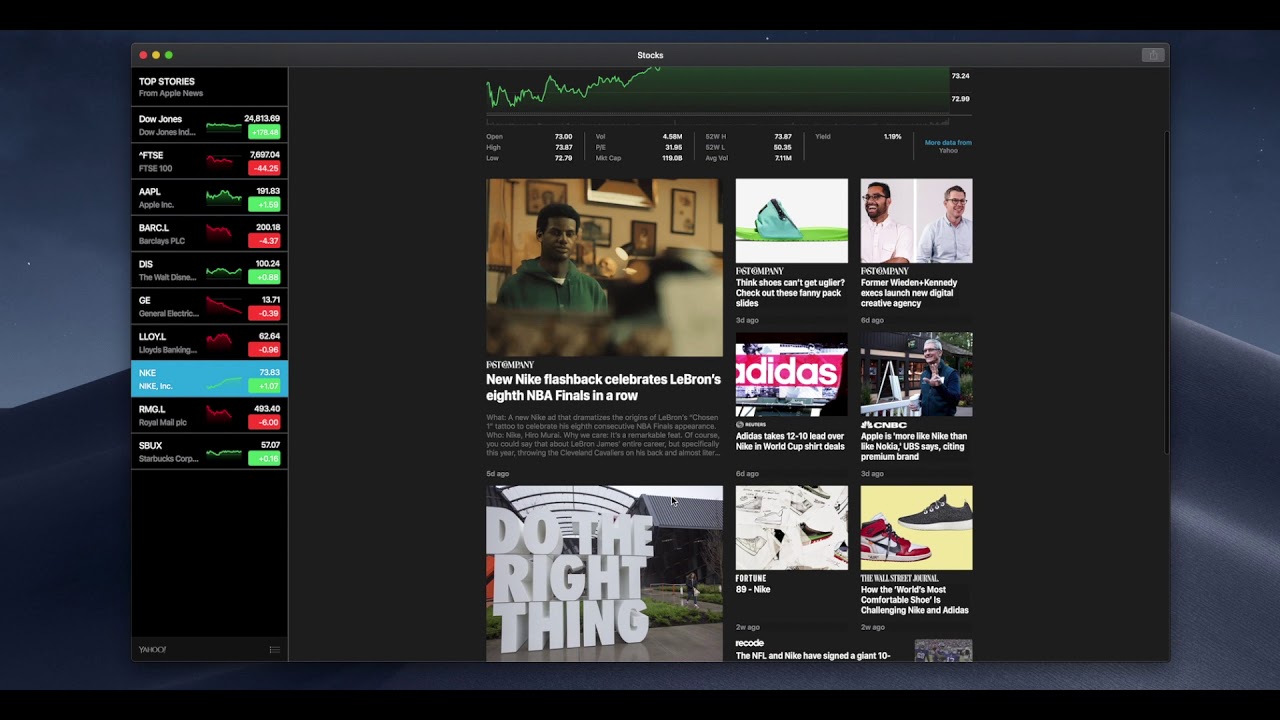Toggle the GE -0.39 change badge
The height and width of the screenshot is (720, 1280).
coord(264,313)
